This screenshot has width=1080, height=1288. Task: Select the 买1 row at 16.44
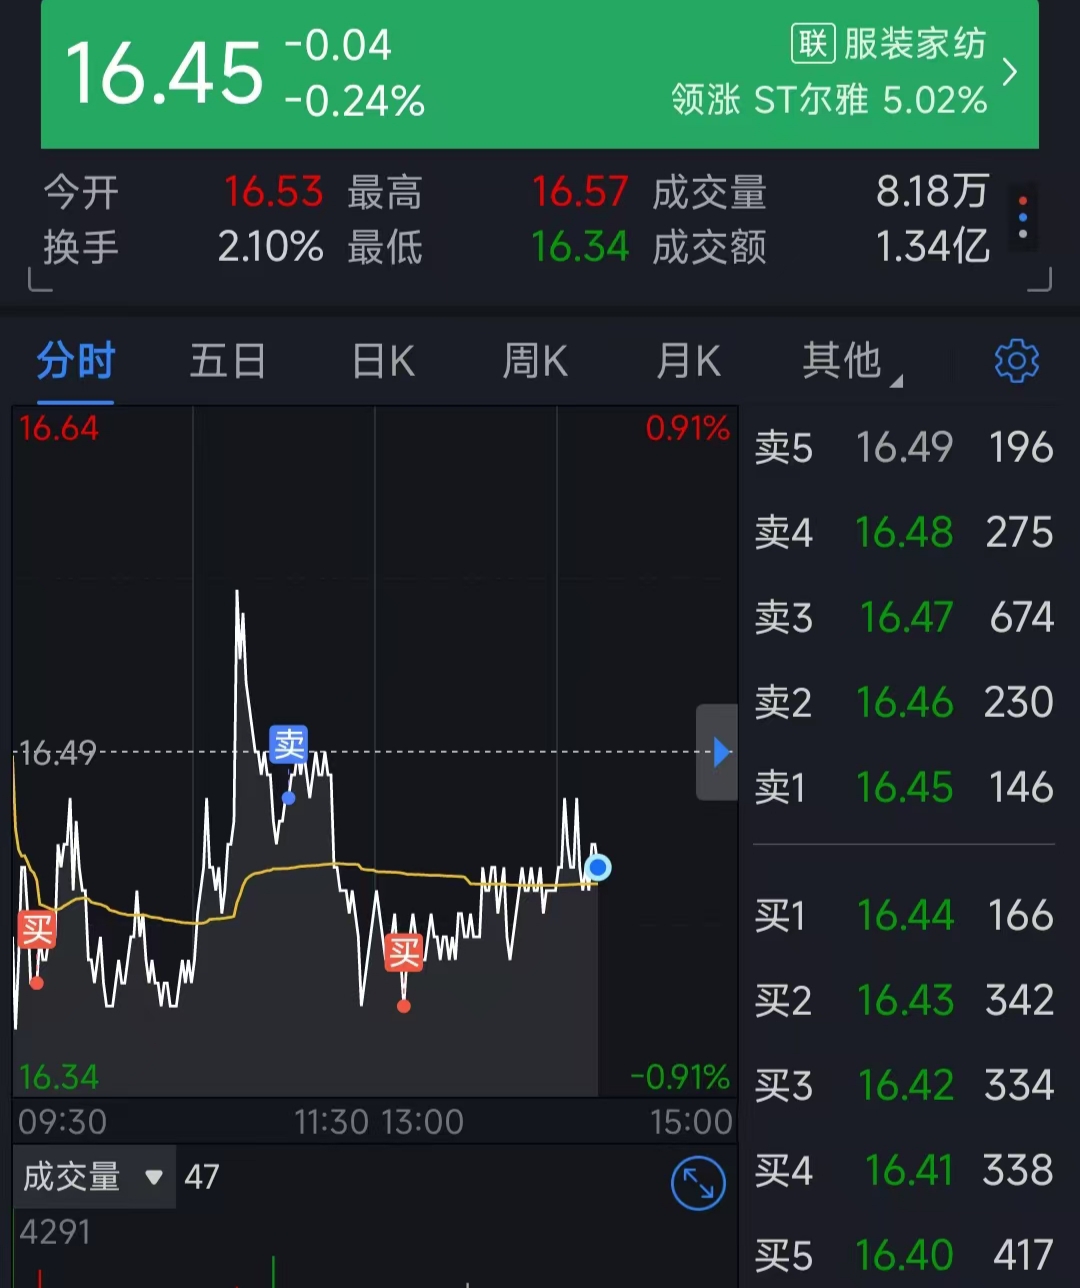pos(904,915)
